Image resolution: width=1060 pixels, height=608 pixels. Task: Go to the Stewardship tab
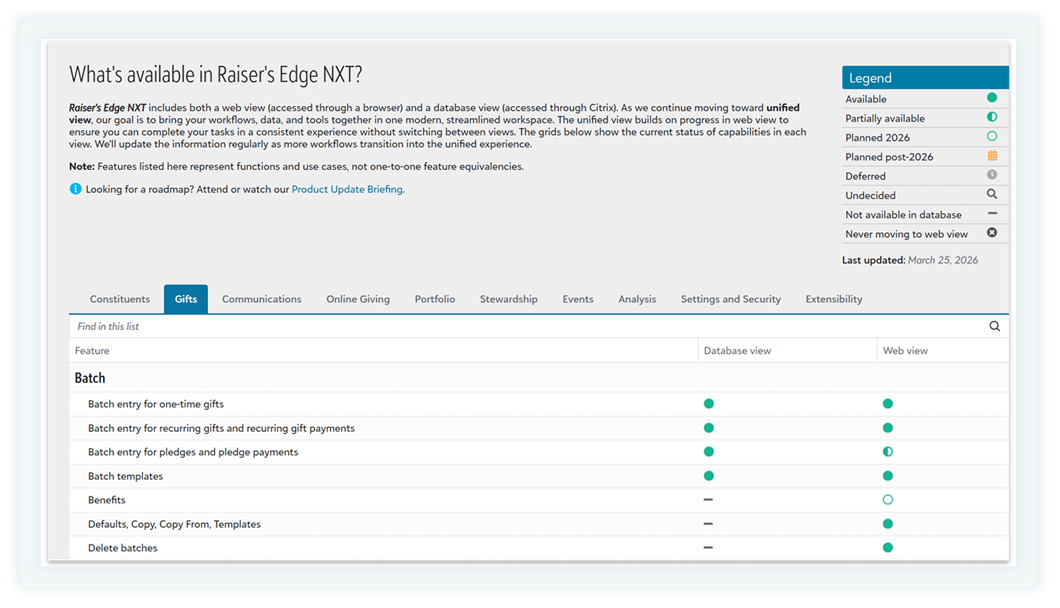pyautogui.click(x=509, y=299)
